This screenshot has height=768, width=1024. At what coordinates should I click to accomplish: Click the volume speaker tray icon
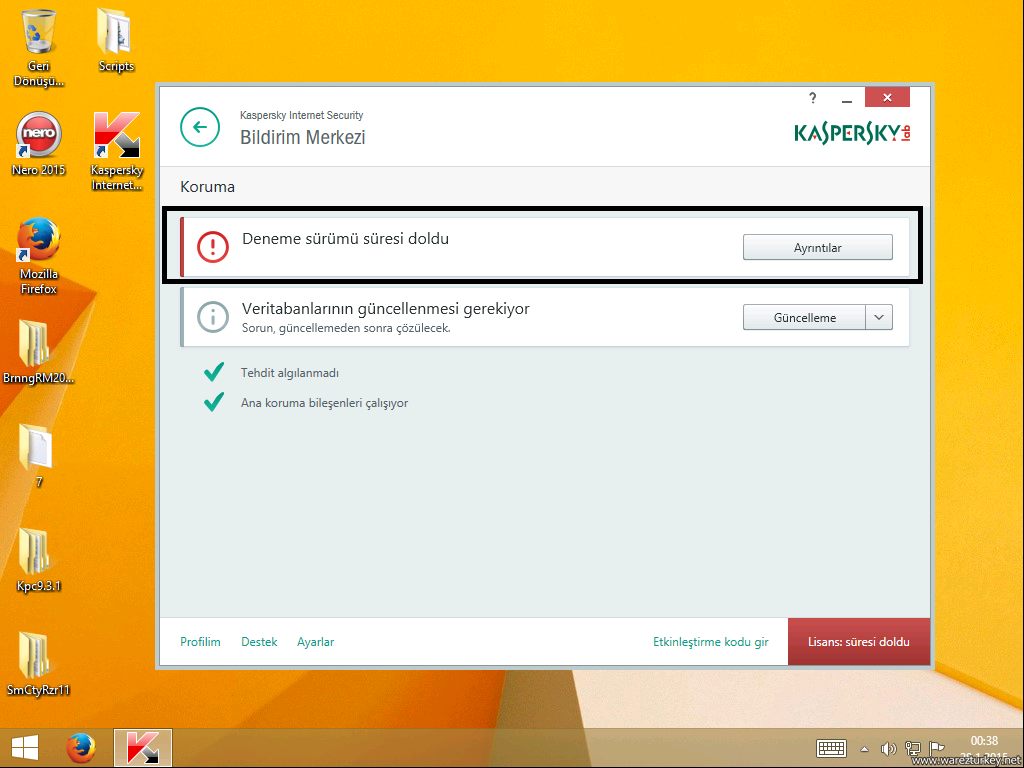pyautogui.click(x=887, y=749)
